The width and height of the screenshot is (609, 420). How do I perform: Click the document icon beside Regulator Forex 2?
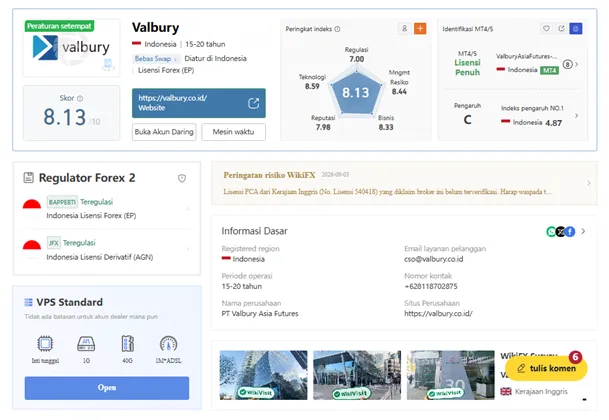[x=28, y=178]
